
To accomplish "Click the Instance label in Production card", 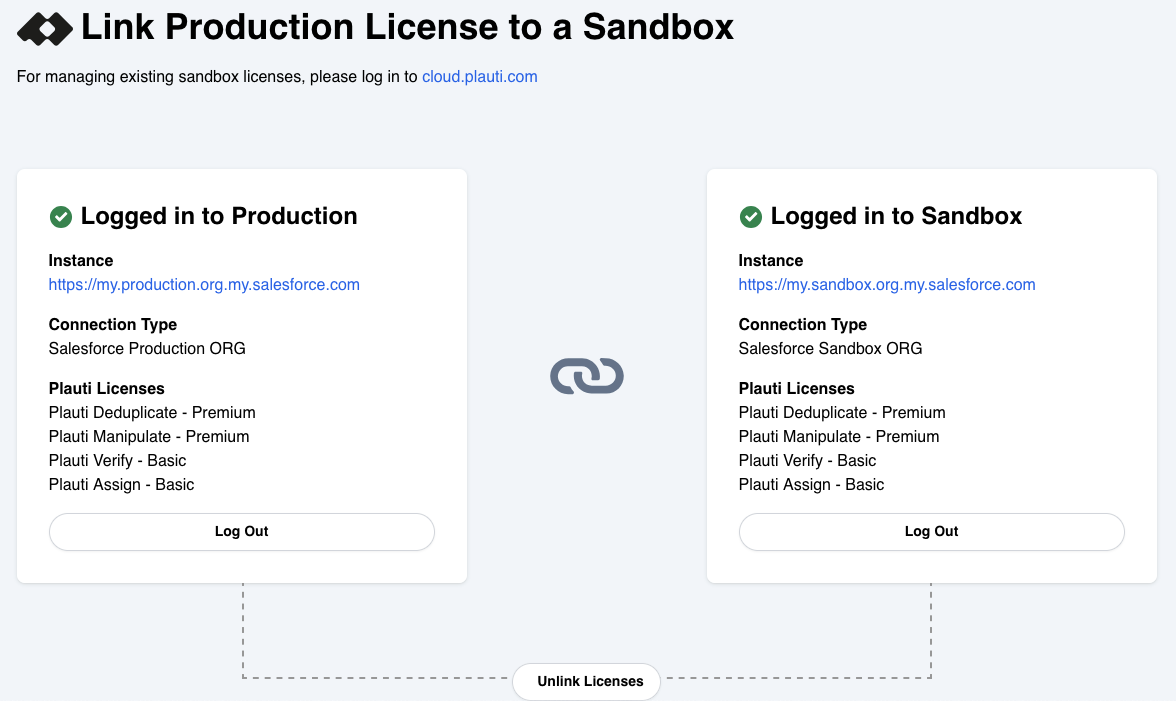I will click(81, 261).
